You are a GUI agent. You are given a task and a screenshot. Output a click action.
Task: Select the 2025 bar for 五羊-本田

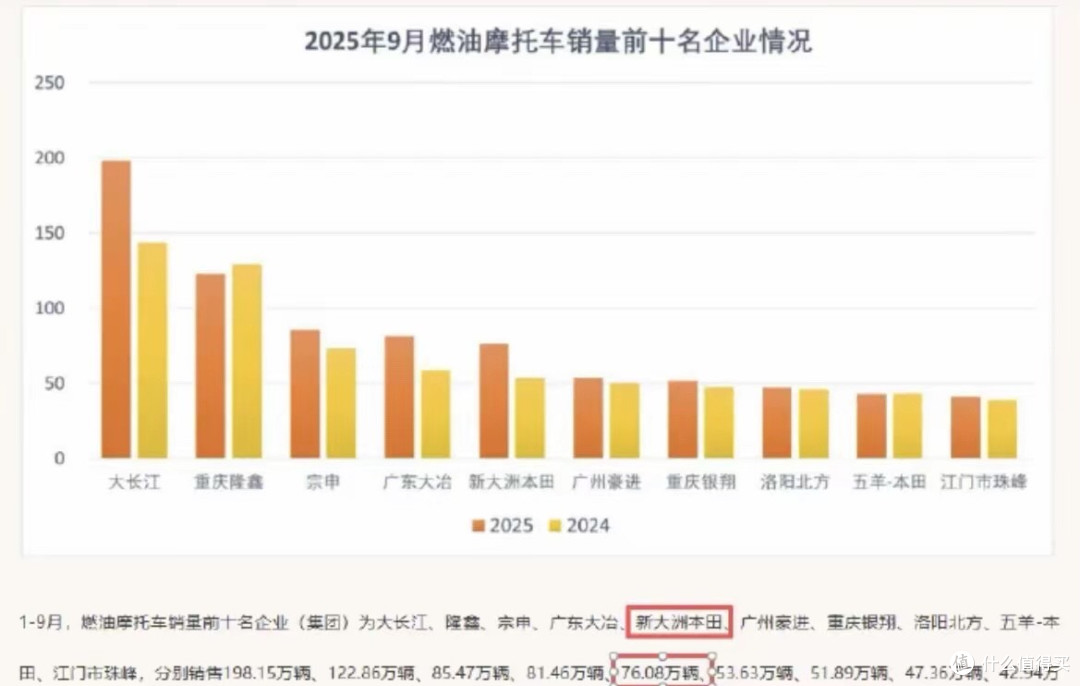[x=871, y=426]
